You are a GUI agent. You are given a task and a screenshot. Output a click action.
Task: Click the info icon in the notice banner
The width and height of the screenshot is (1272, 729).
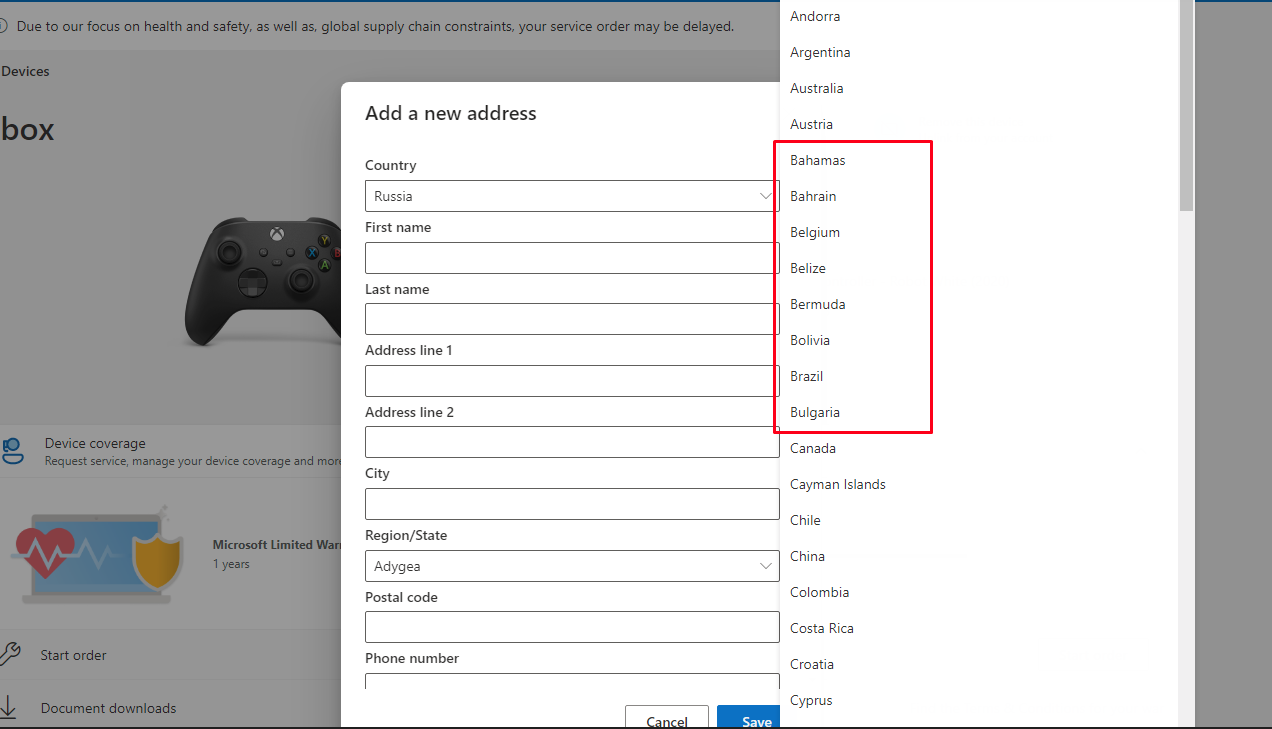coord(4,26)
